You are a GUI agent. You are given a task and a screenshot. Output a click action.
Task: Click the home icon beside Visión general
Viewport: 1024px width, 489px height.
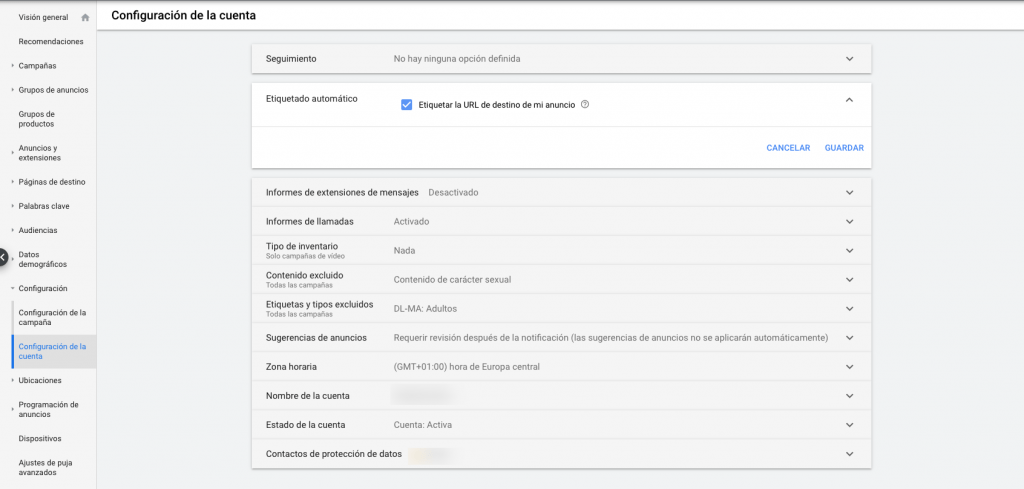(85, 18)
